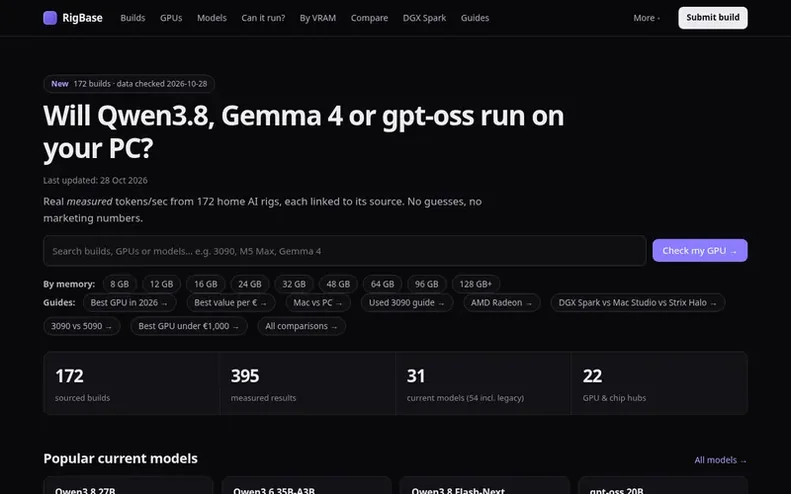Filter by 64 GB memory

tap(382, 284)
